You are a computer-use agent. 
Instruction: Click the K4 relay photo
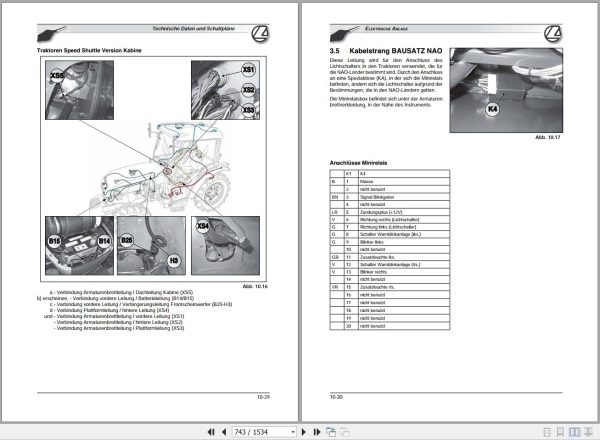pyautogui.click(x=506, y=90)
